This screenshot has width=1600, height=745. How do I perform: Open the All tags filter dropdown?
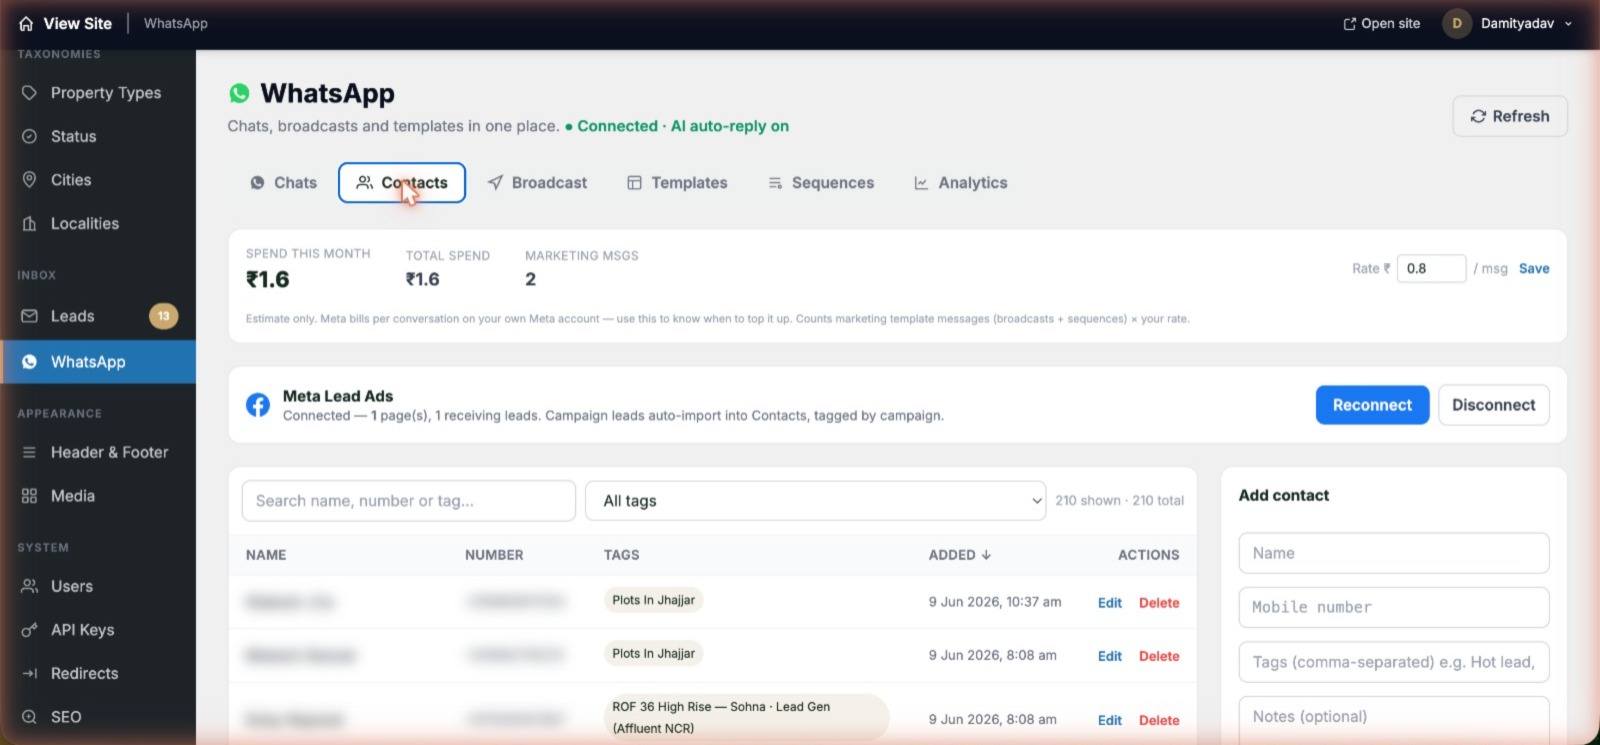816,501
